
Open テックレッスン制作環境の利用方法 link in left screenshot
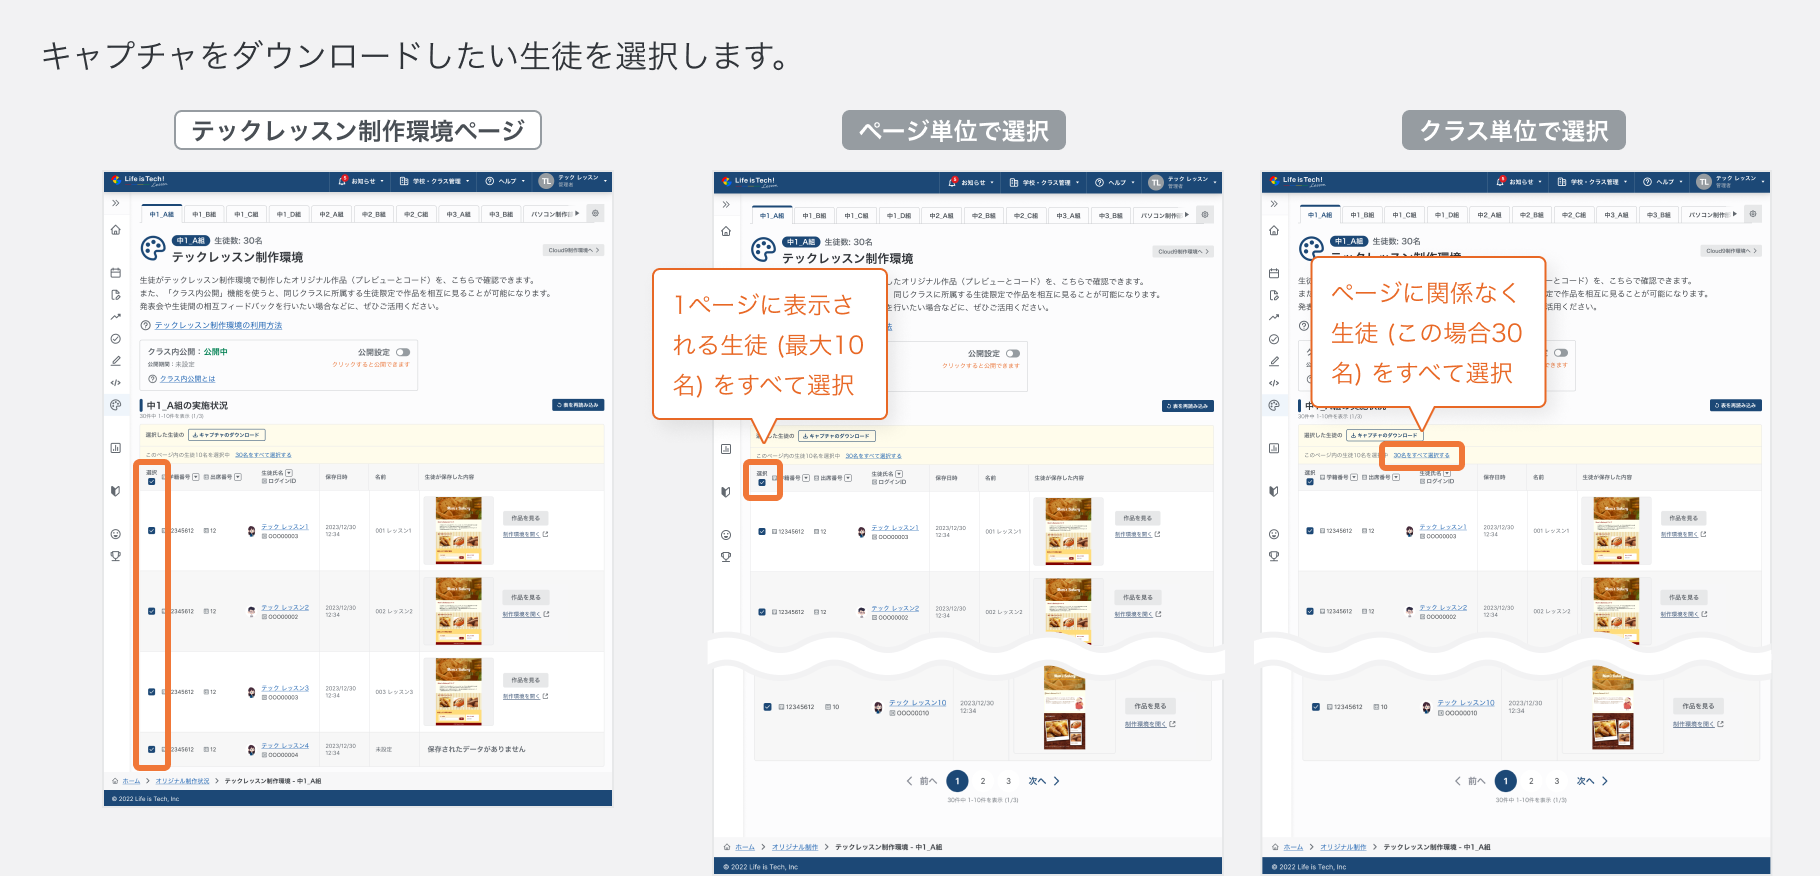point(218,325)
